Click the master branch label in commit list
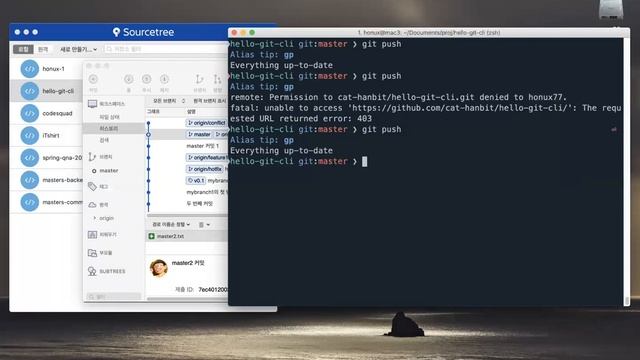The width and height of the screenshot is (640, 360). (200, 134)
